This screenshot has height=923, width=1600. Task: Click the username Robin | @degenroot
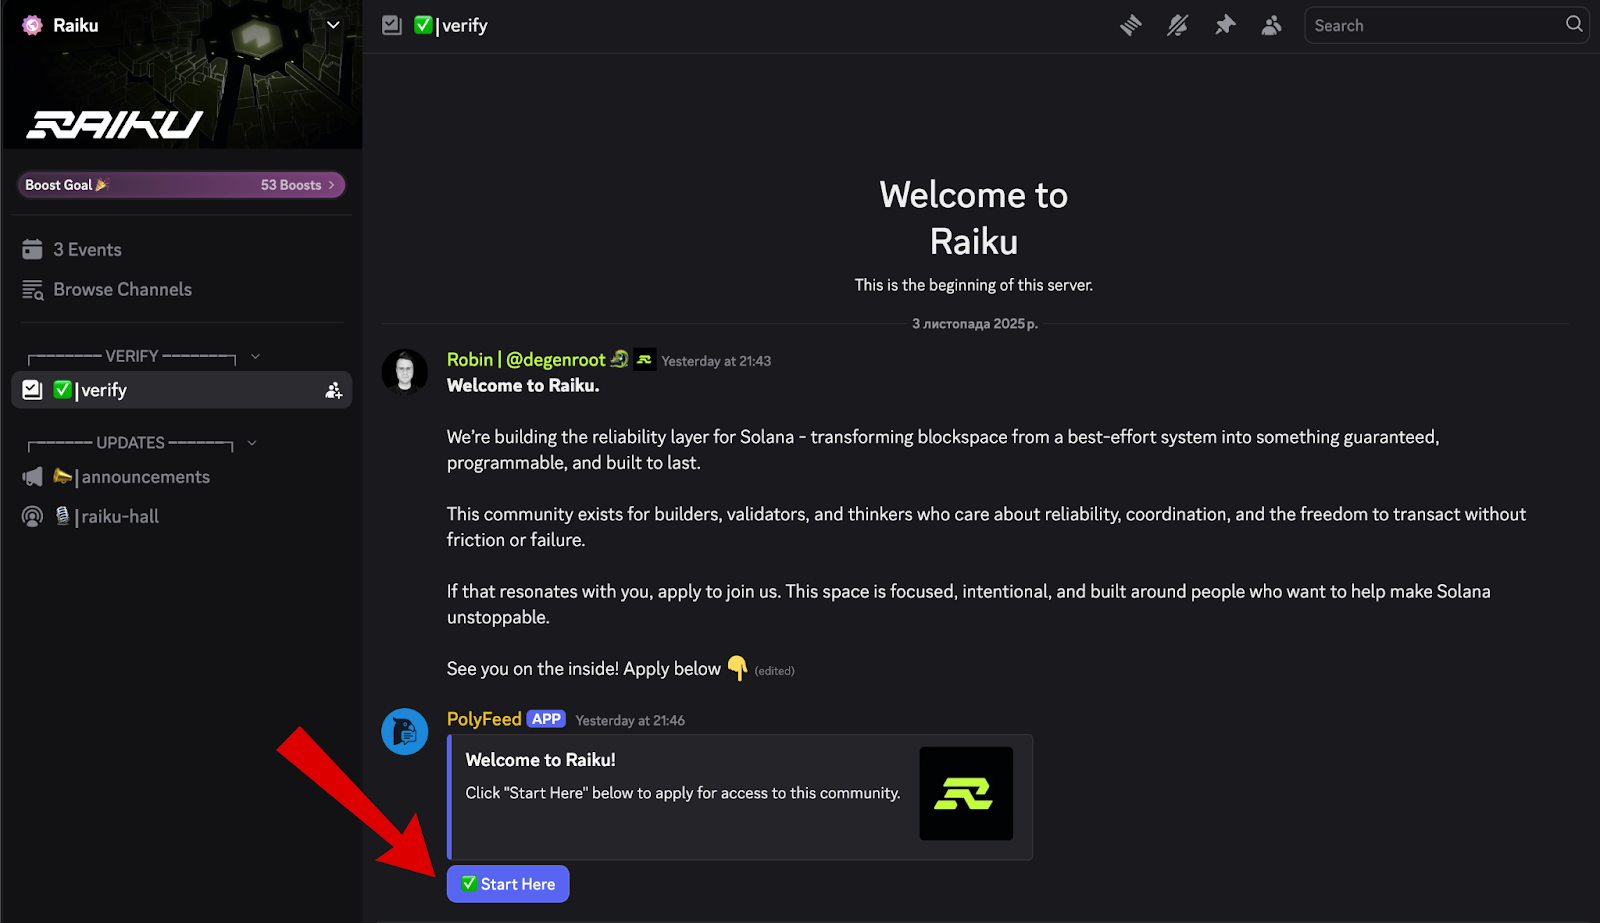pos(526,360)
